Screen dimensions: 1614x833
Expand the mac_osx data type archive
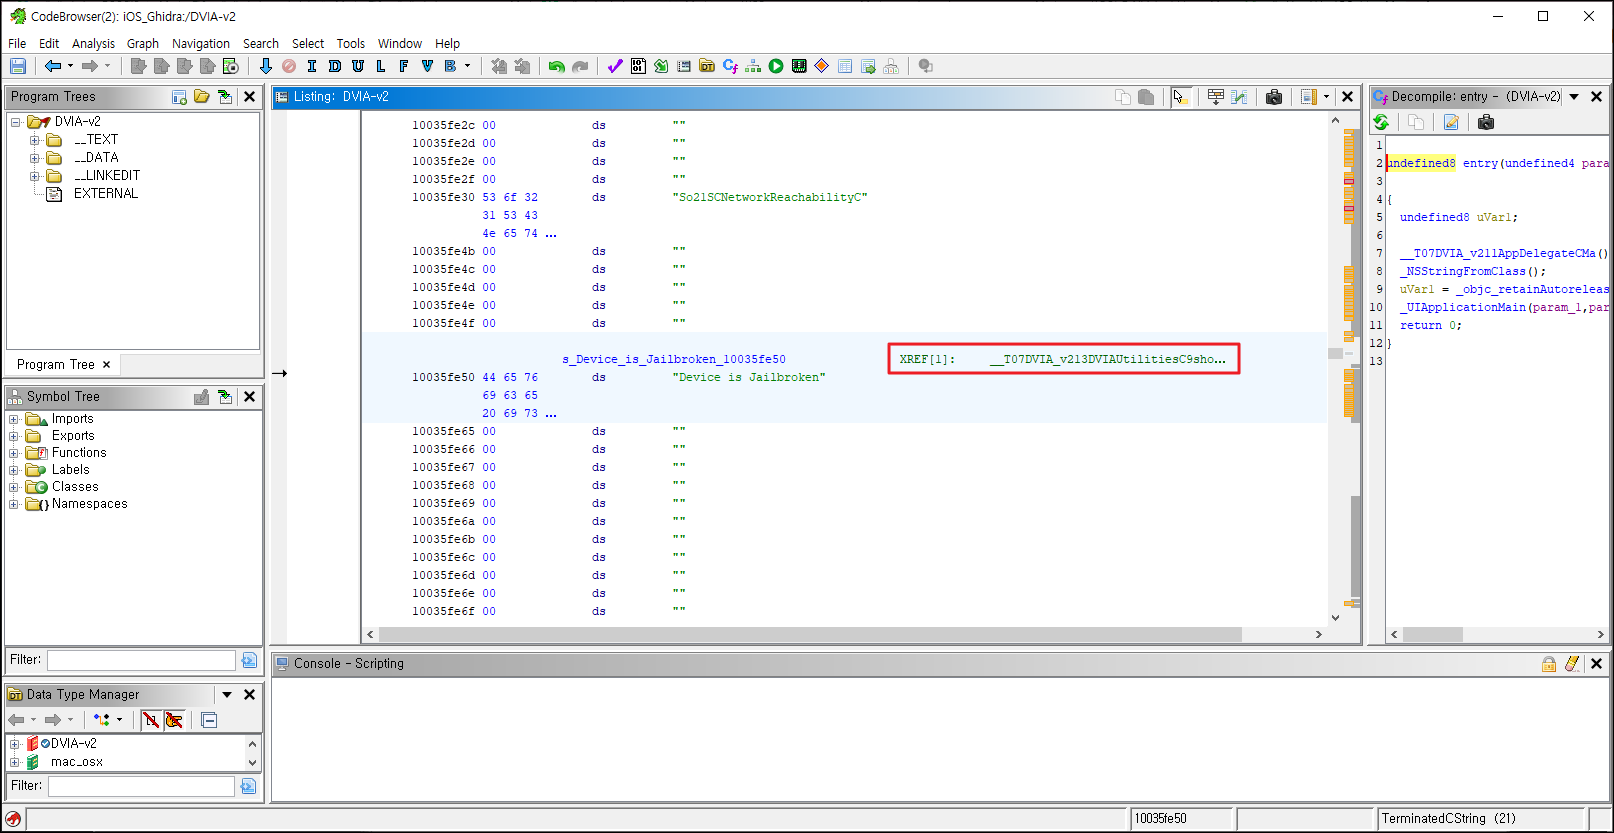point(14,762)
